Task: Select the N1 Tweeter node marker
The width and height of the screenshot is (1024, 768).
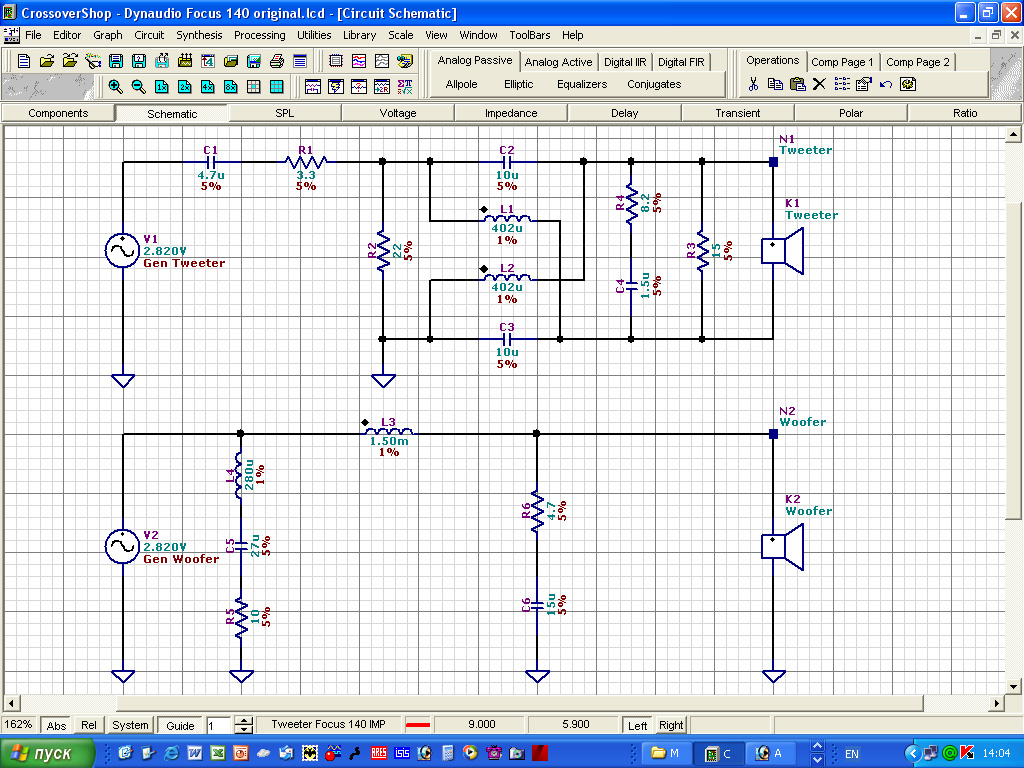Action: [773, 162]
